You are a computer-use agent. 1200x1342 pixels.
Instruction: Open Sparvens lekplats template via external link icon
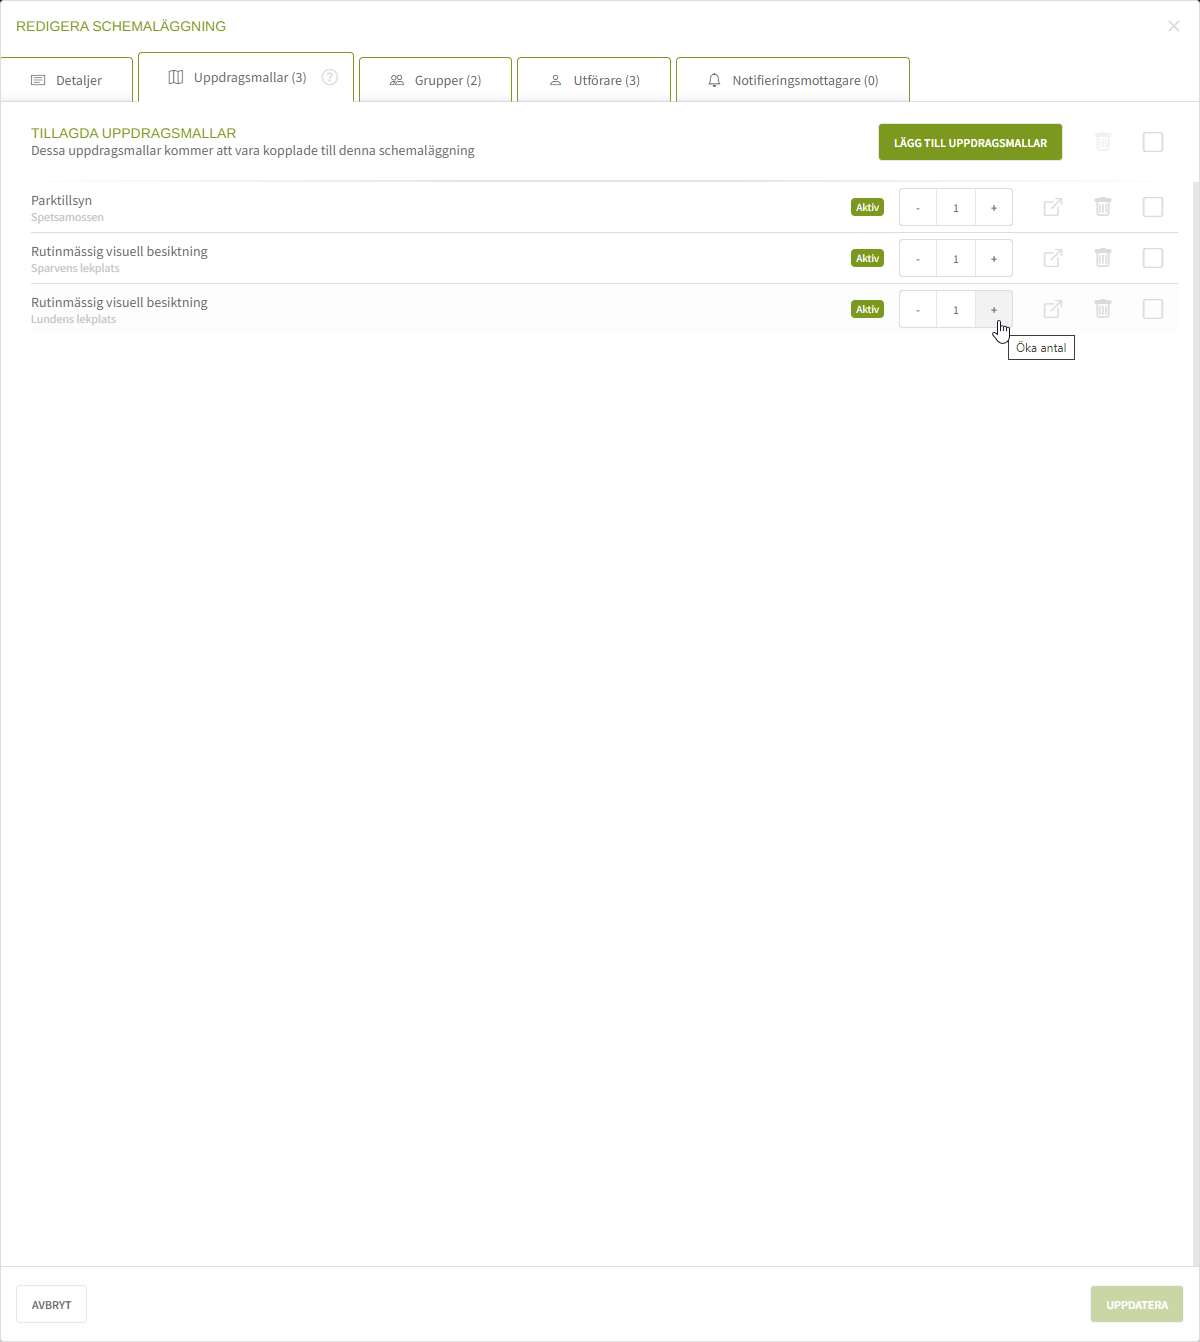click(1052, 258)
